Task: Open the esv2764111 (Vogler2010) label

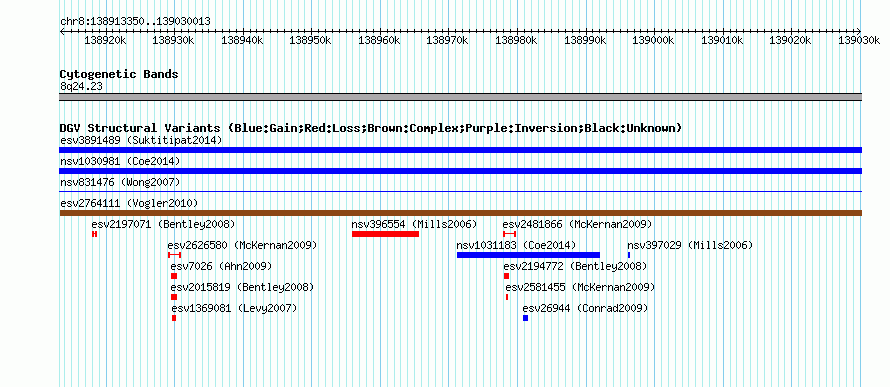Action: click(x=129, y=203)
